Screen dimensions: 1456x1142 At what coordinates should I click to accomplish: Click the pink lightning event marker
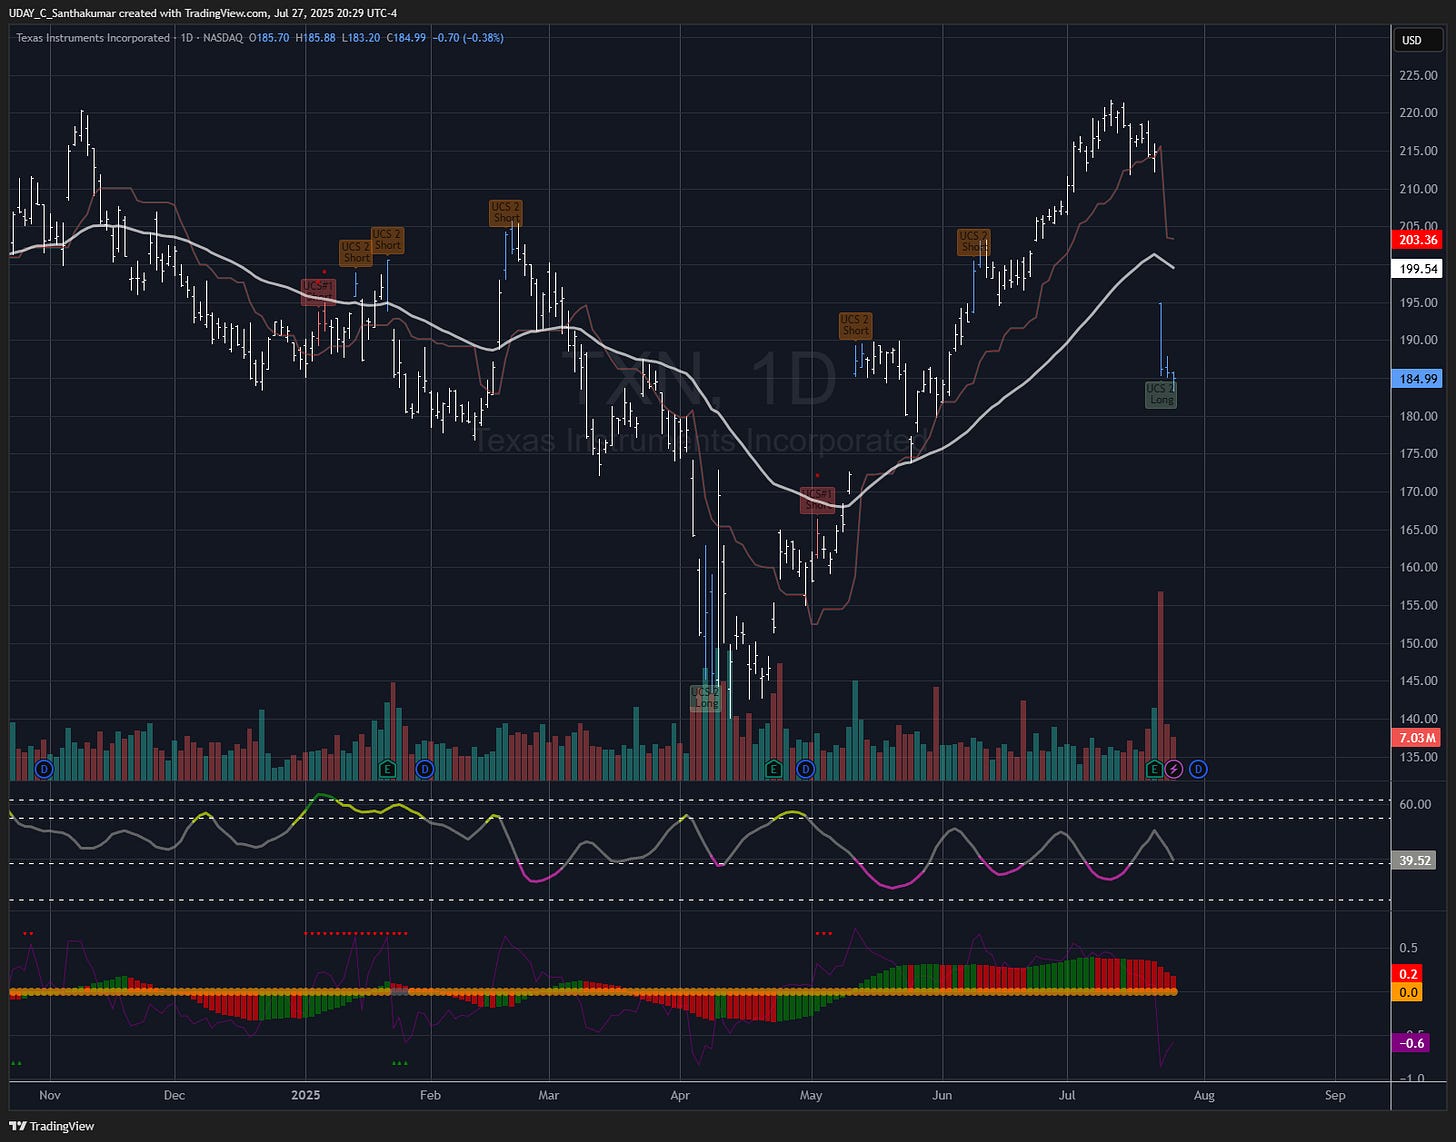(x=1174, y=769)
